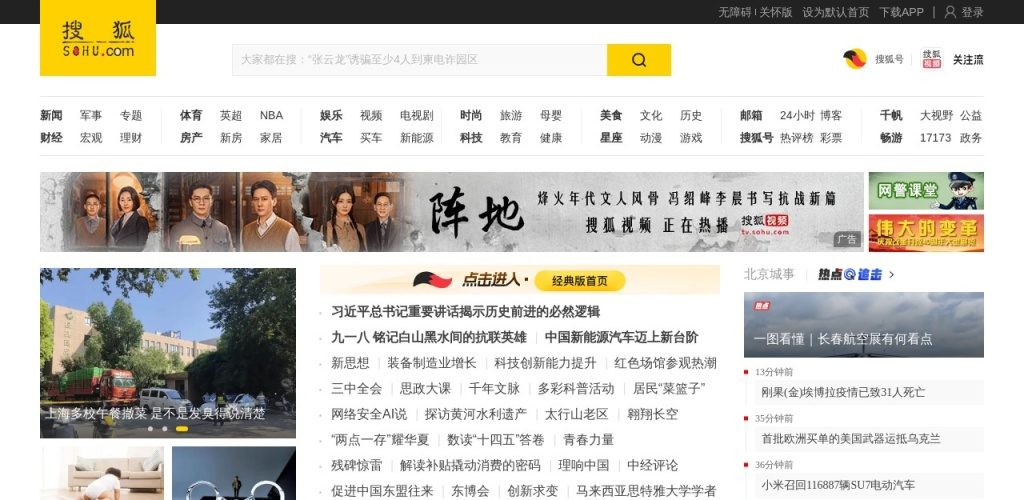The image size is (1024, 500).
Task: Open news 刚果(金)埃博拉疫情已致31人死亡
Action: pos(843,392)
